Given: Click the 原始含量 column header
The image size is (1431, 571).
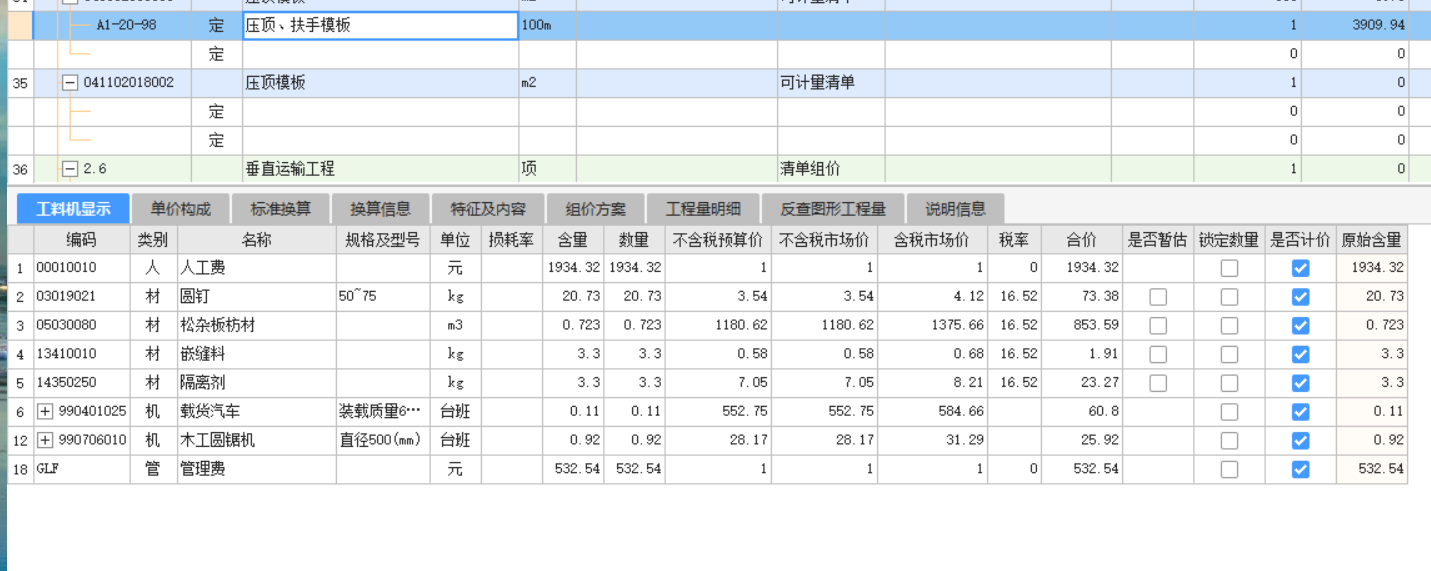Looking at the screenshot, I should pos(1371,240).
